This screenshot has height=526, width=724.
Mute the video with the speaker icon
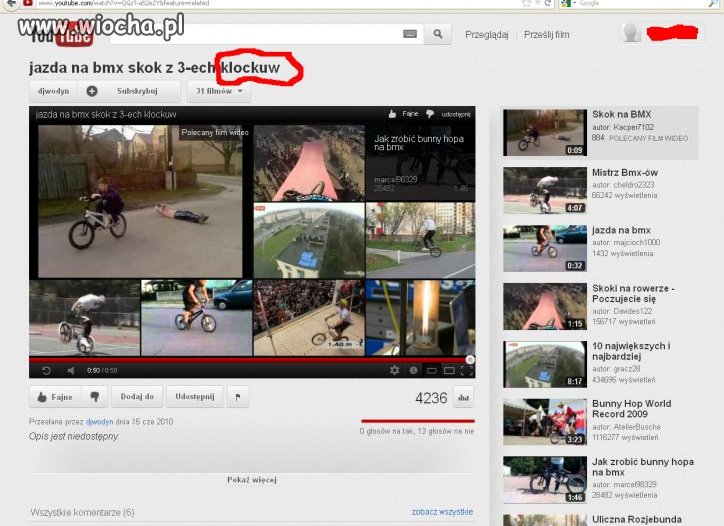pos(71,370)
